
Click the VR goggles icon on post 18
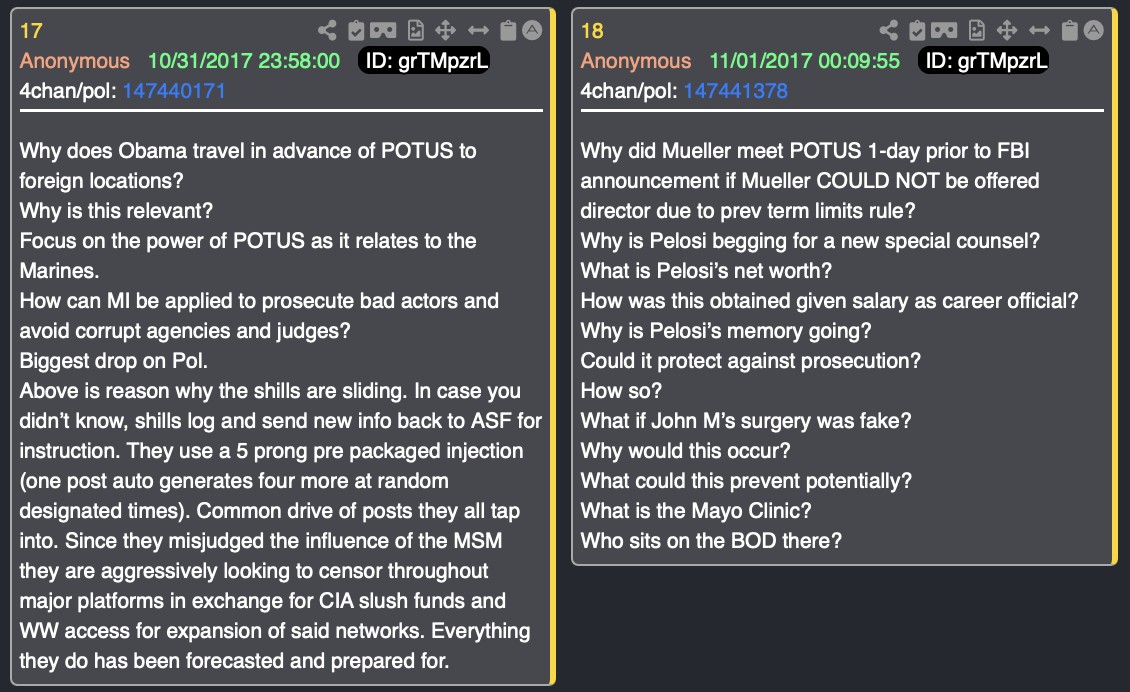(944, 30)
